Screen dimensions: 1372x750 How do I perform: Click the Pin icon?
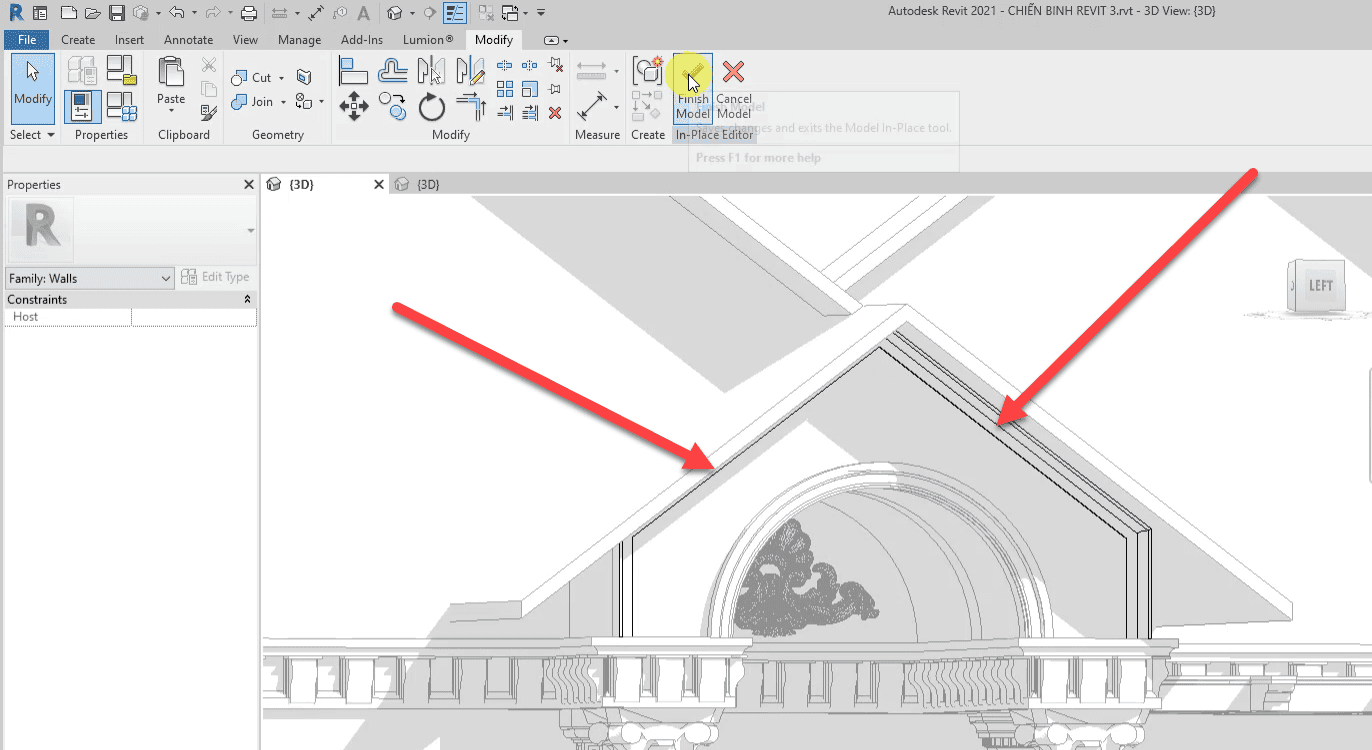pos(555,89)
